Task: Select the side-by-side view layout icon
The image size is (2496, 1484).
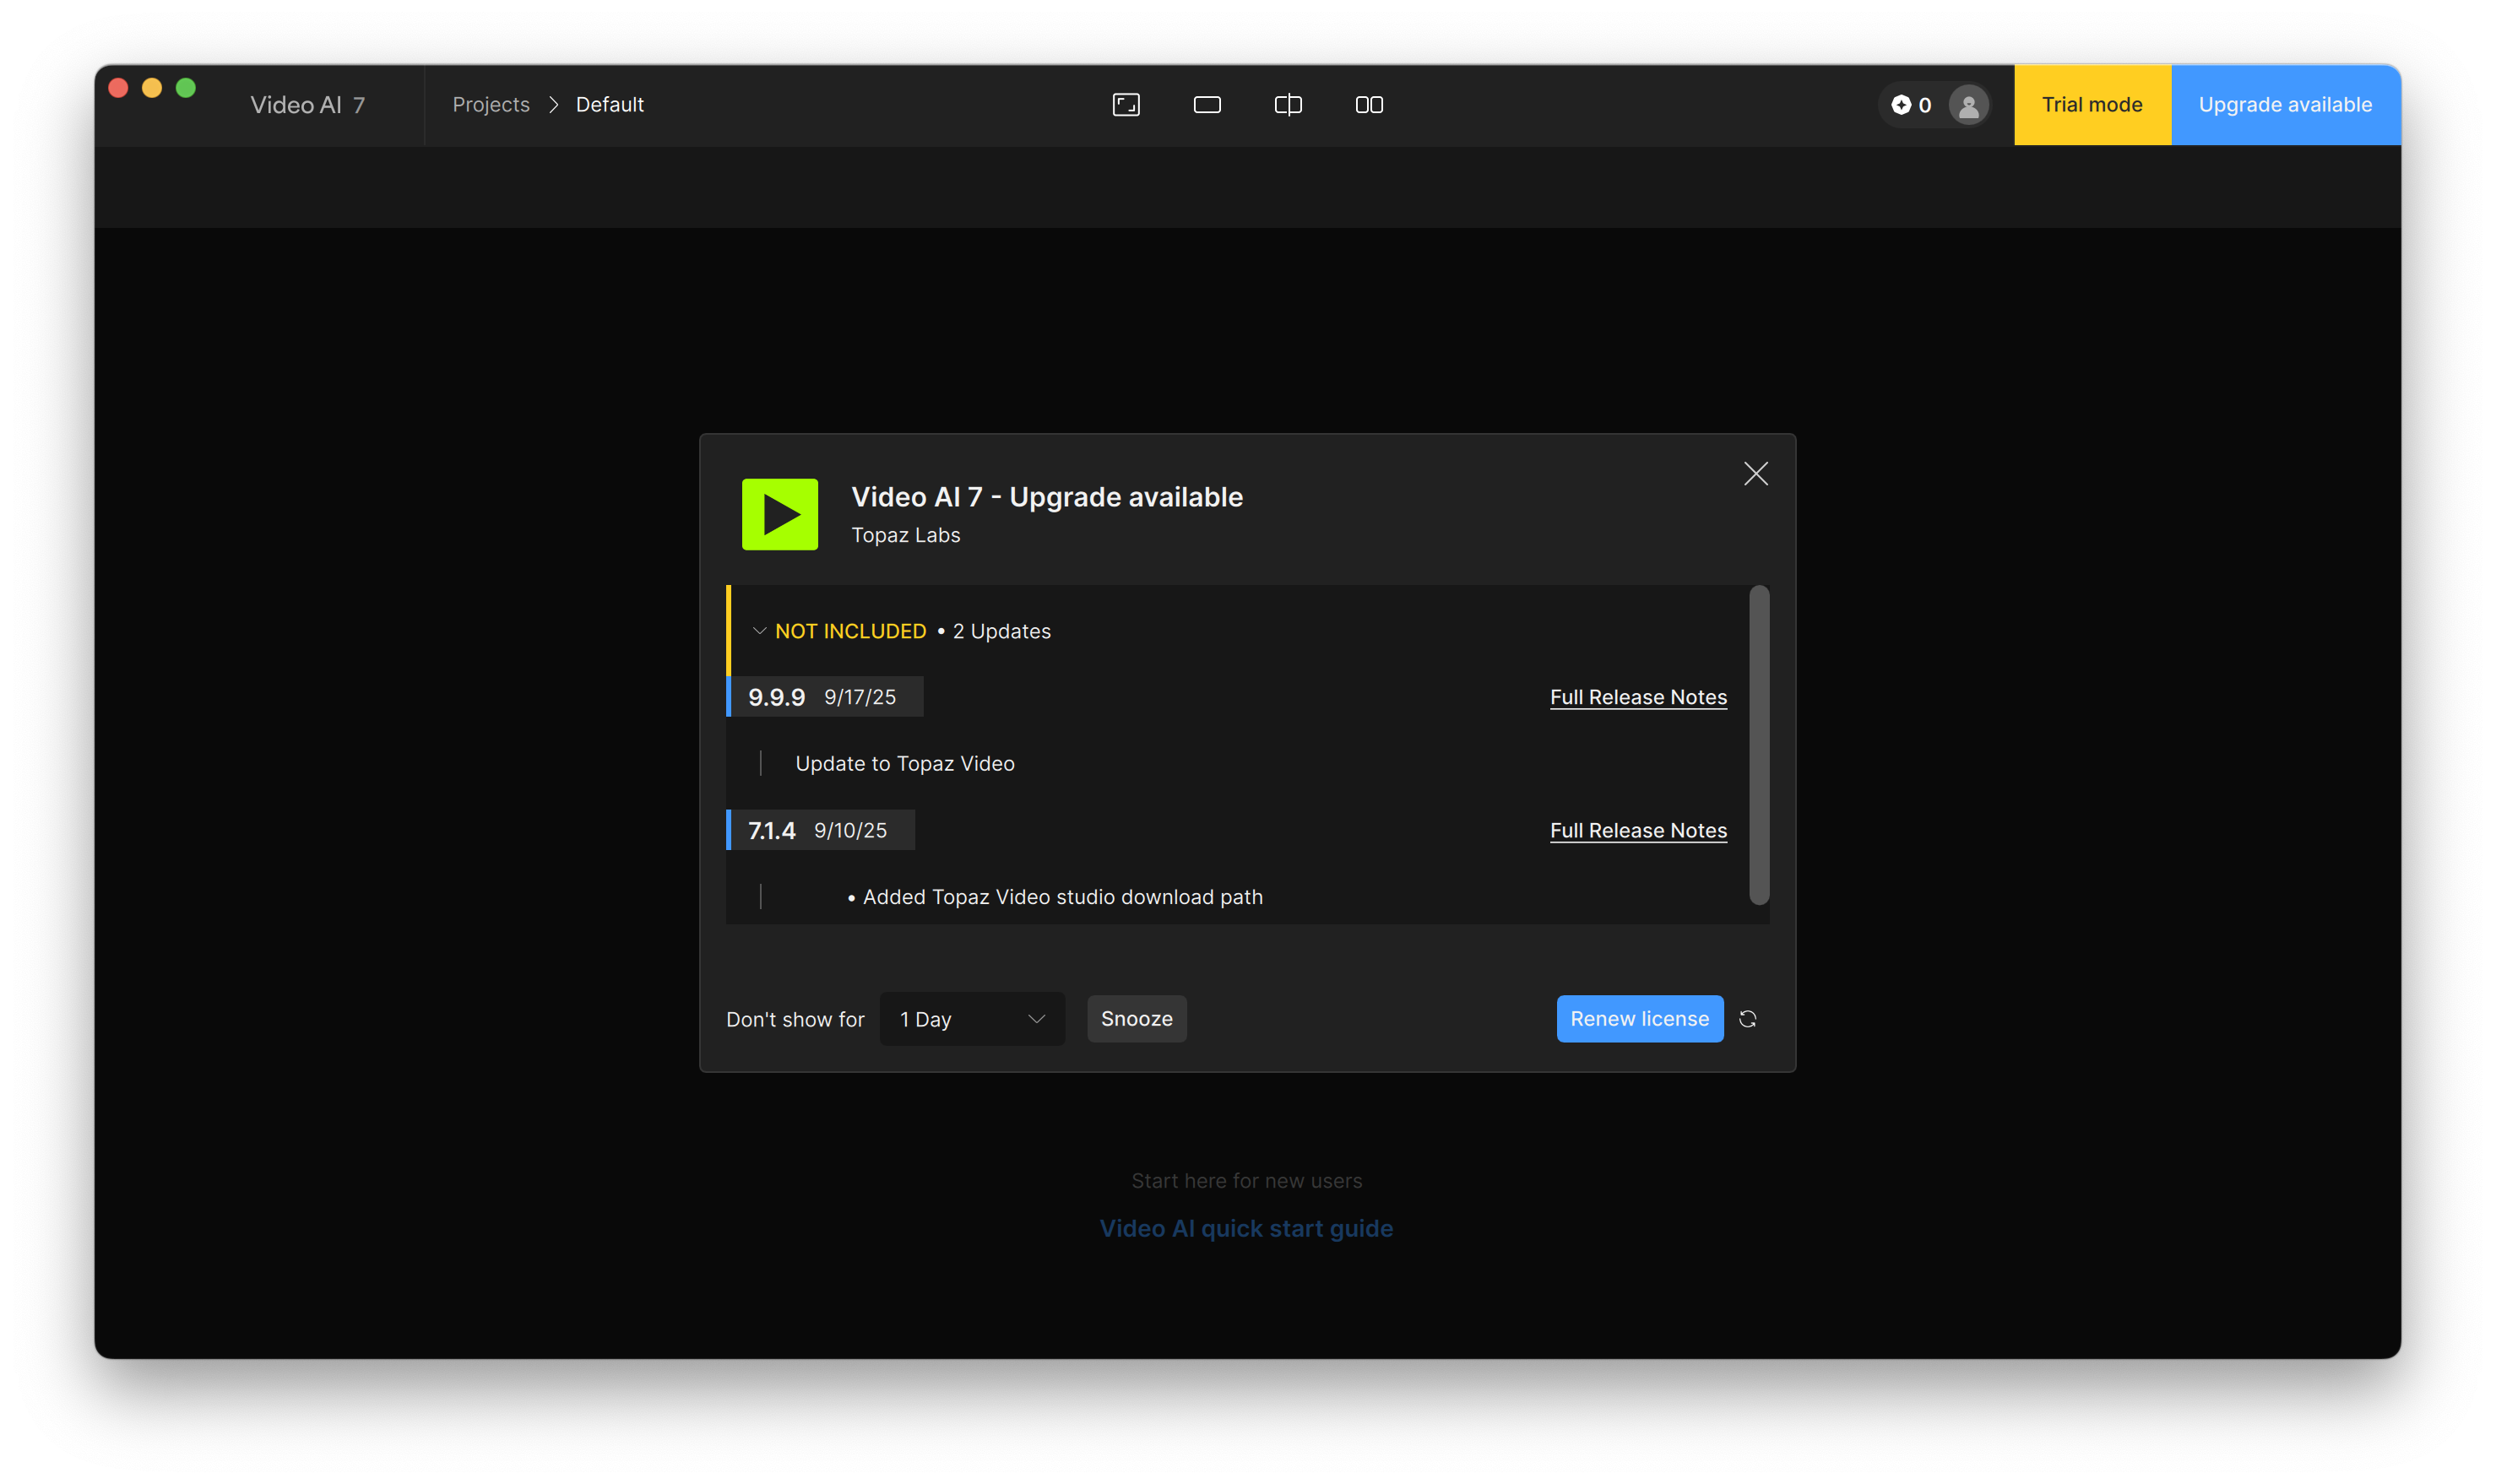Action: [1369, 105]
